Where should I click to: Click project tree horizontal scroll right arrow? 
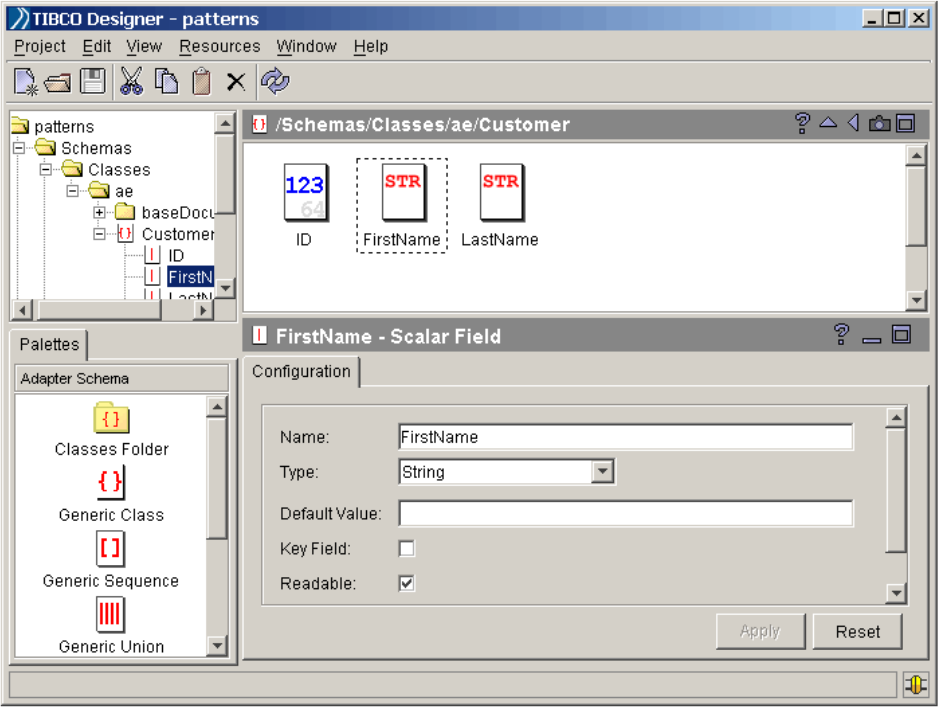click(203, 310)
